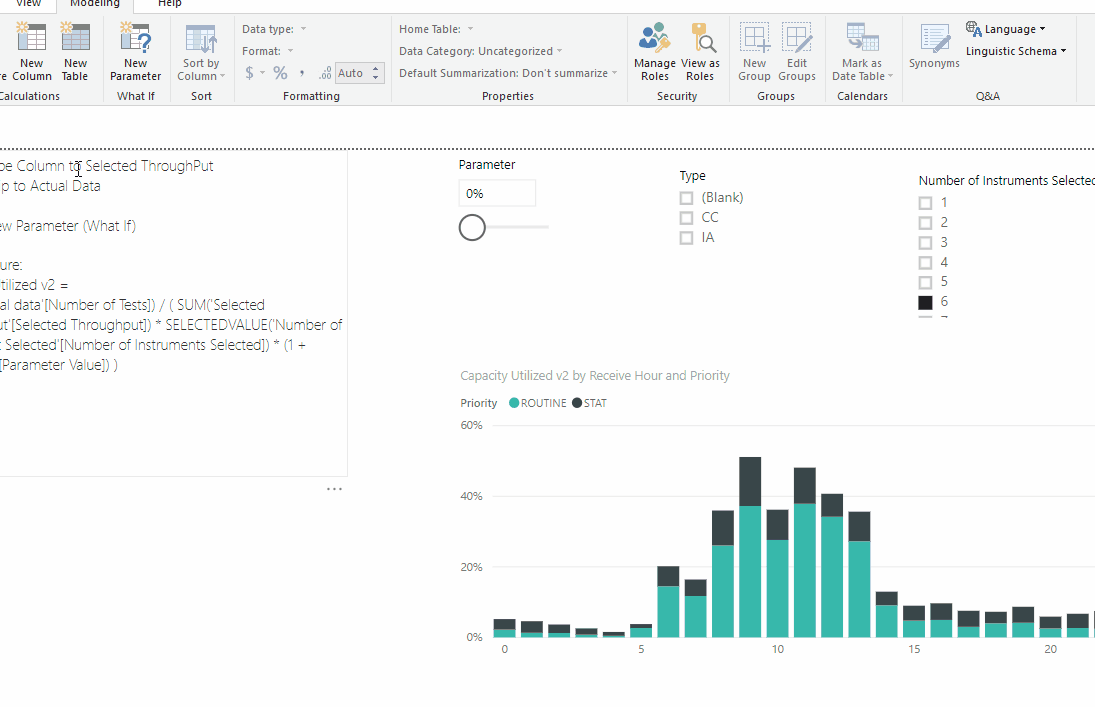Uncheck instrument number 6

(926, 301)
